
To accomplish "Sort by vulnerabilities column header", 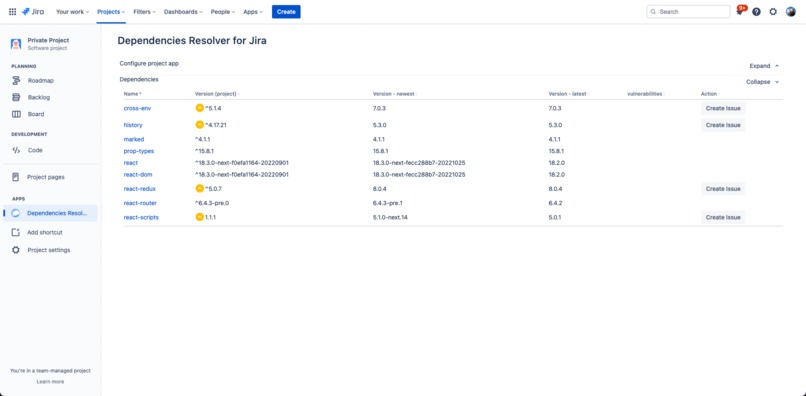I will tap(645, 94).
